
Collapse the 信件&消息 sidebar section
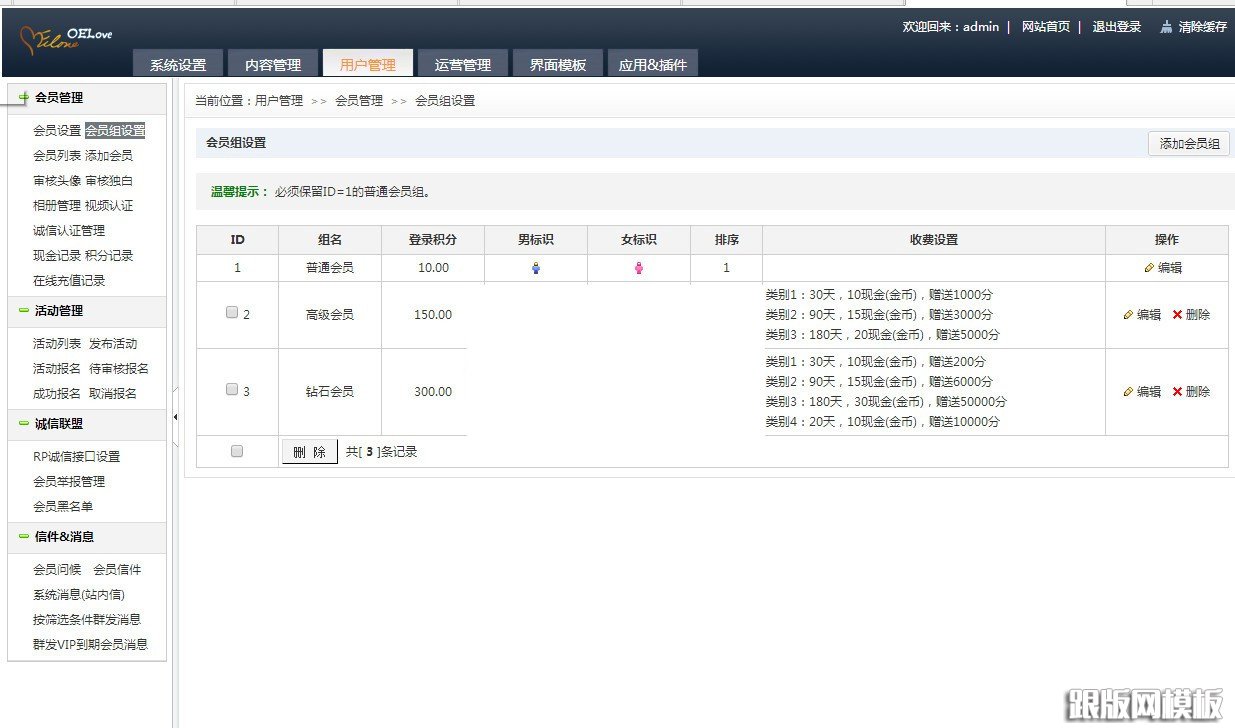pos(22,538)
